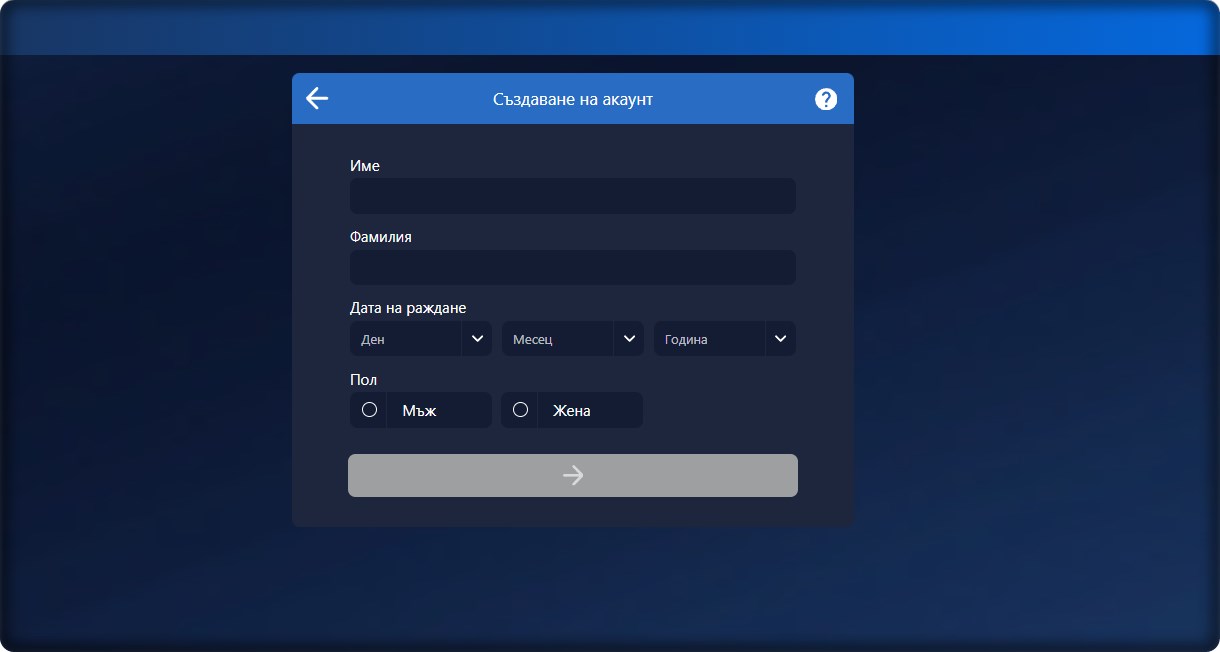Click the Име field label
1220x652 pixels.
click(365, 166)
